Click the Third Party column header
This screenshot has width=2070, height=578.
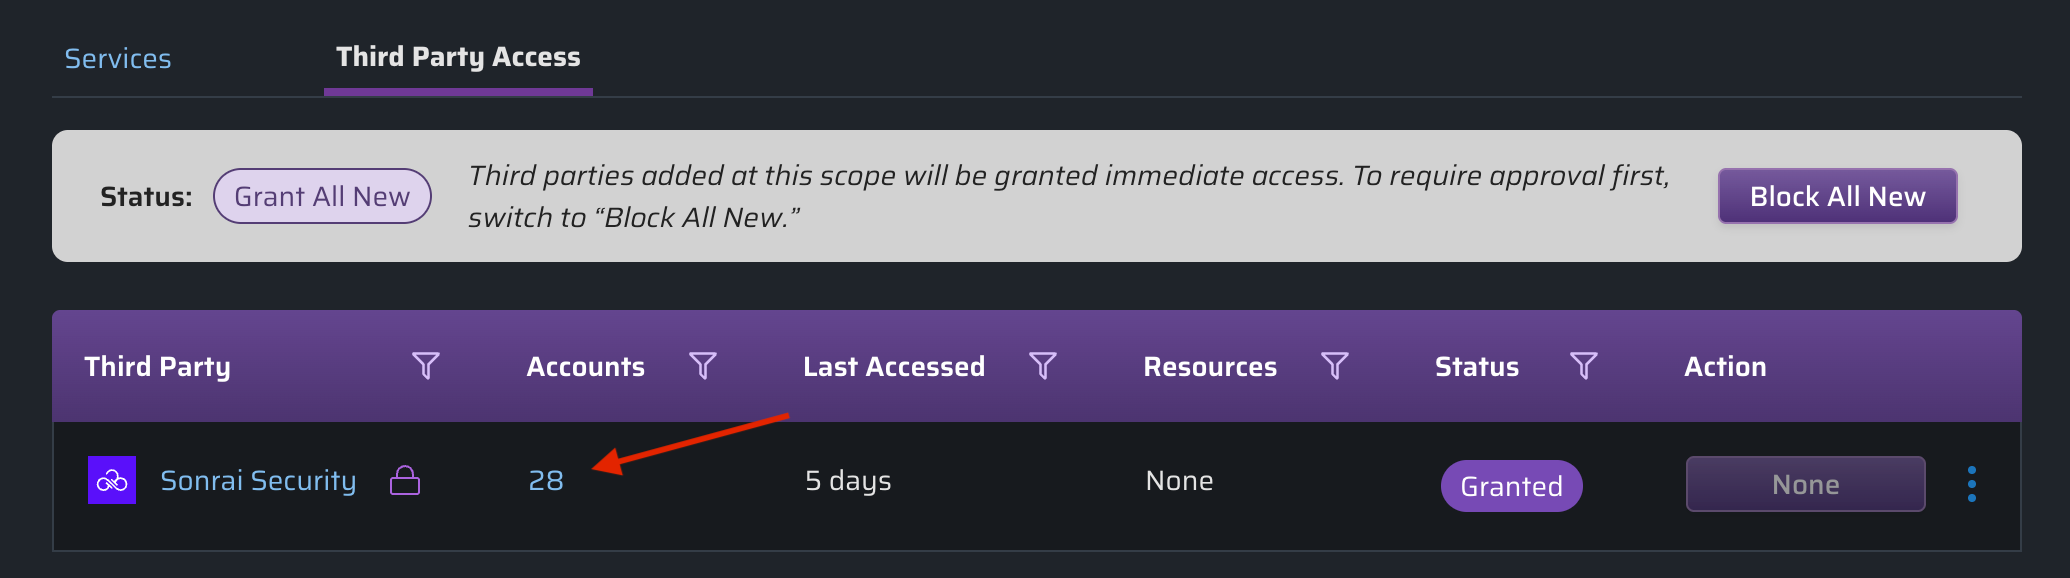coord(158,367)
